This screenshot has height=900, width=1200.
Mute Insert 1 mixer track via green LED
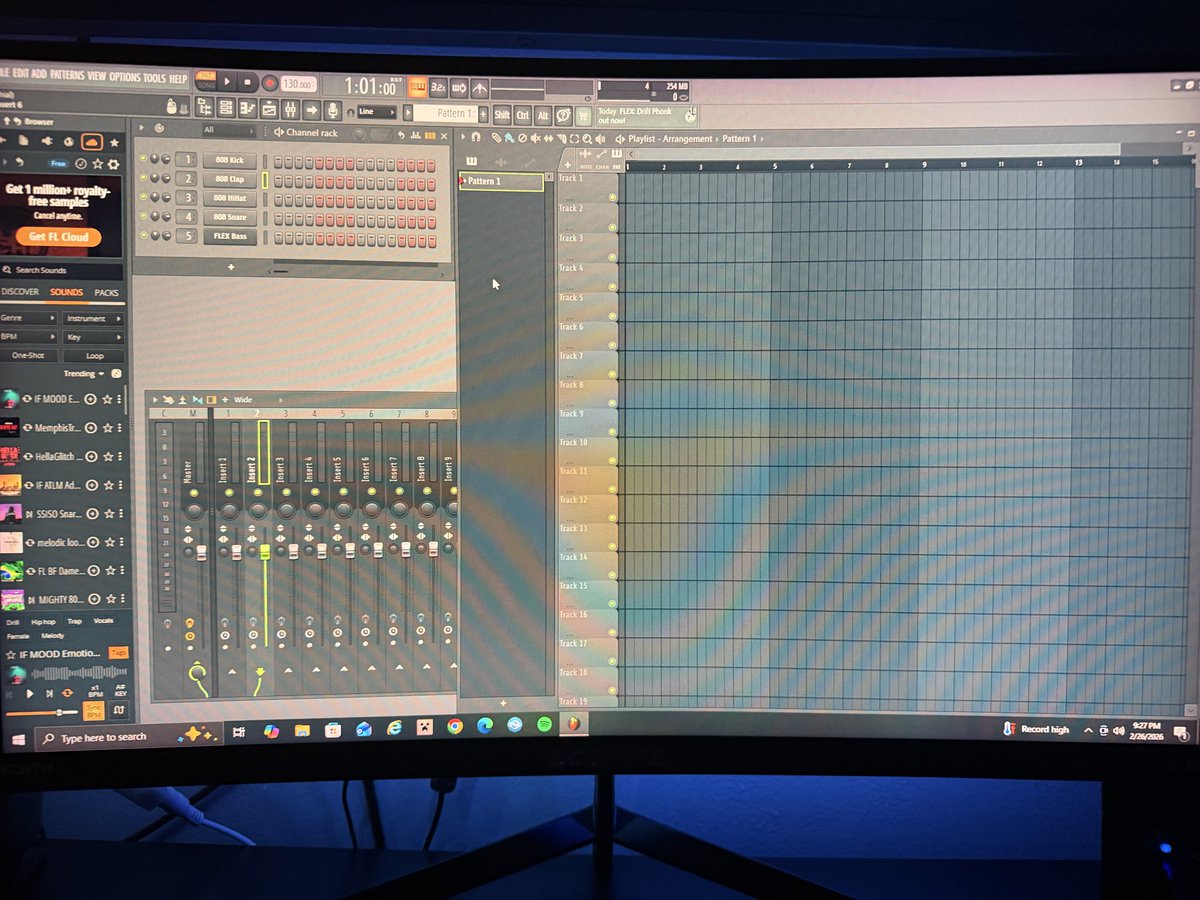(x=229, y=493)
